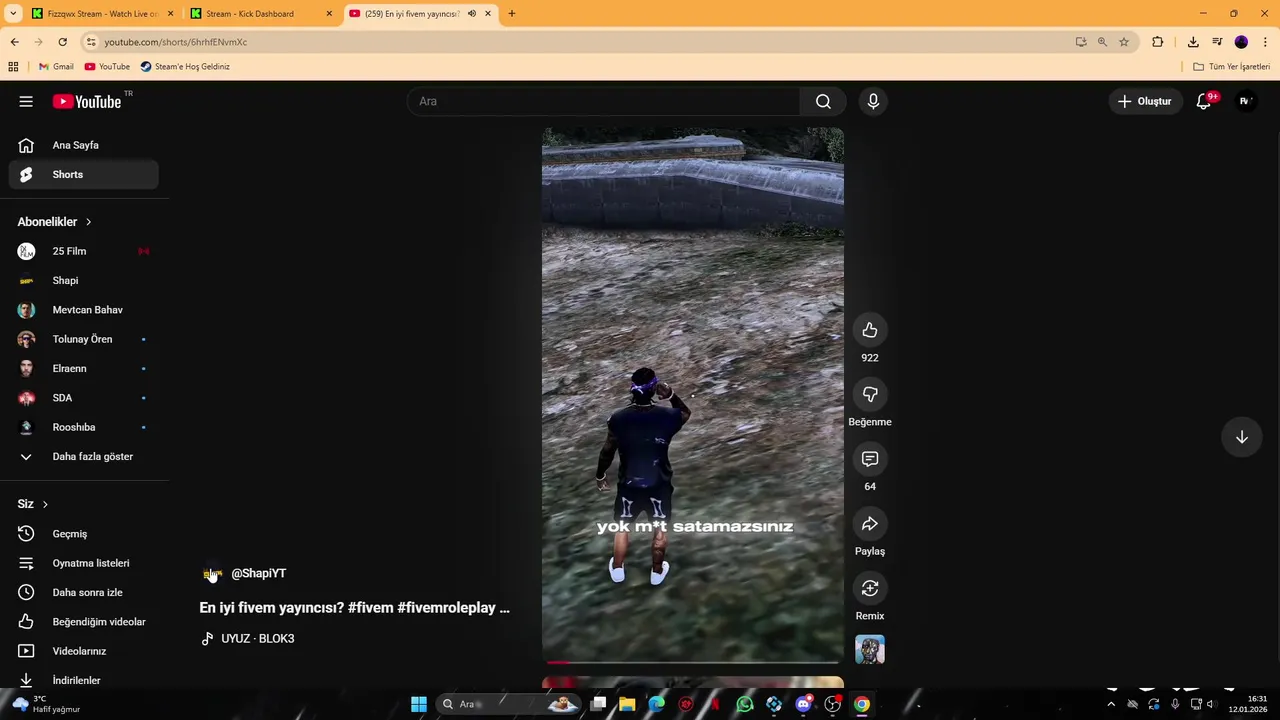The image size is (1280, 720).
Task: Open the notifications bell
Action: pos(1204,101)
